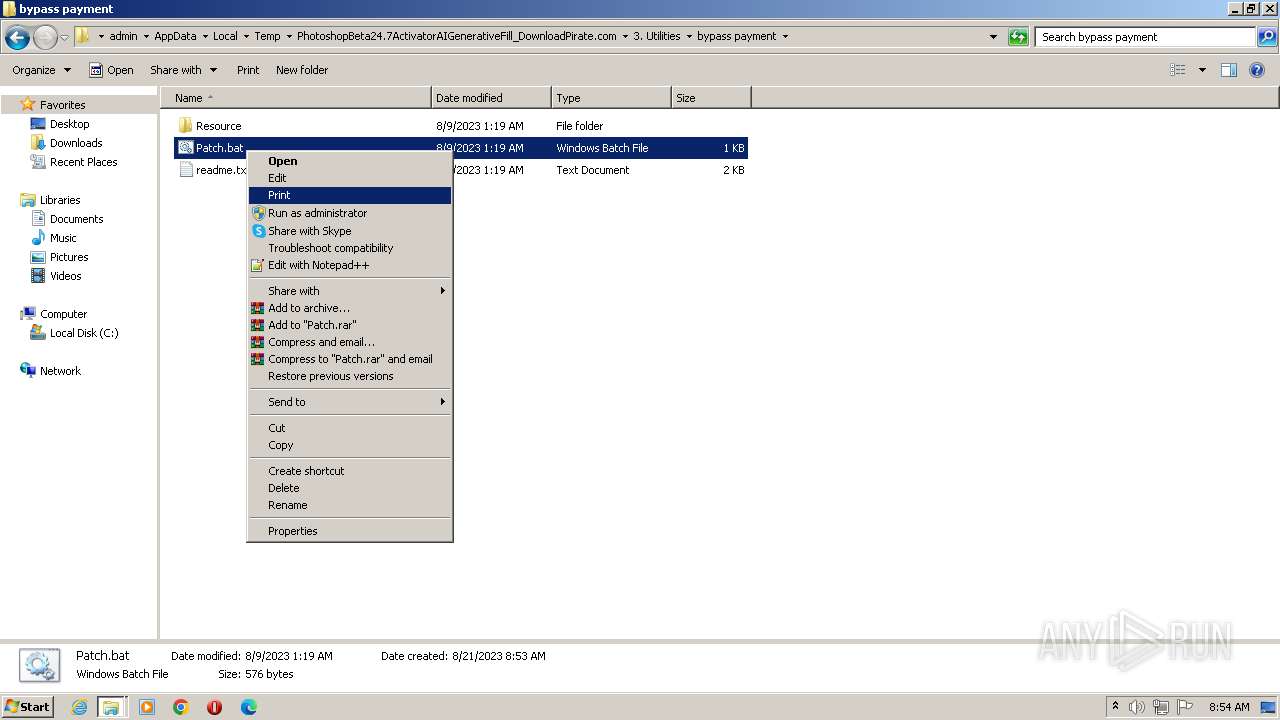This screenshot has height=720, width=1280.
Task: Show hidden tray icons arrow
Action: (1116, 706)
